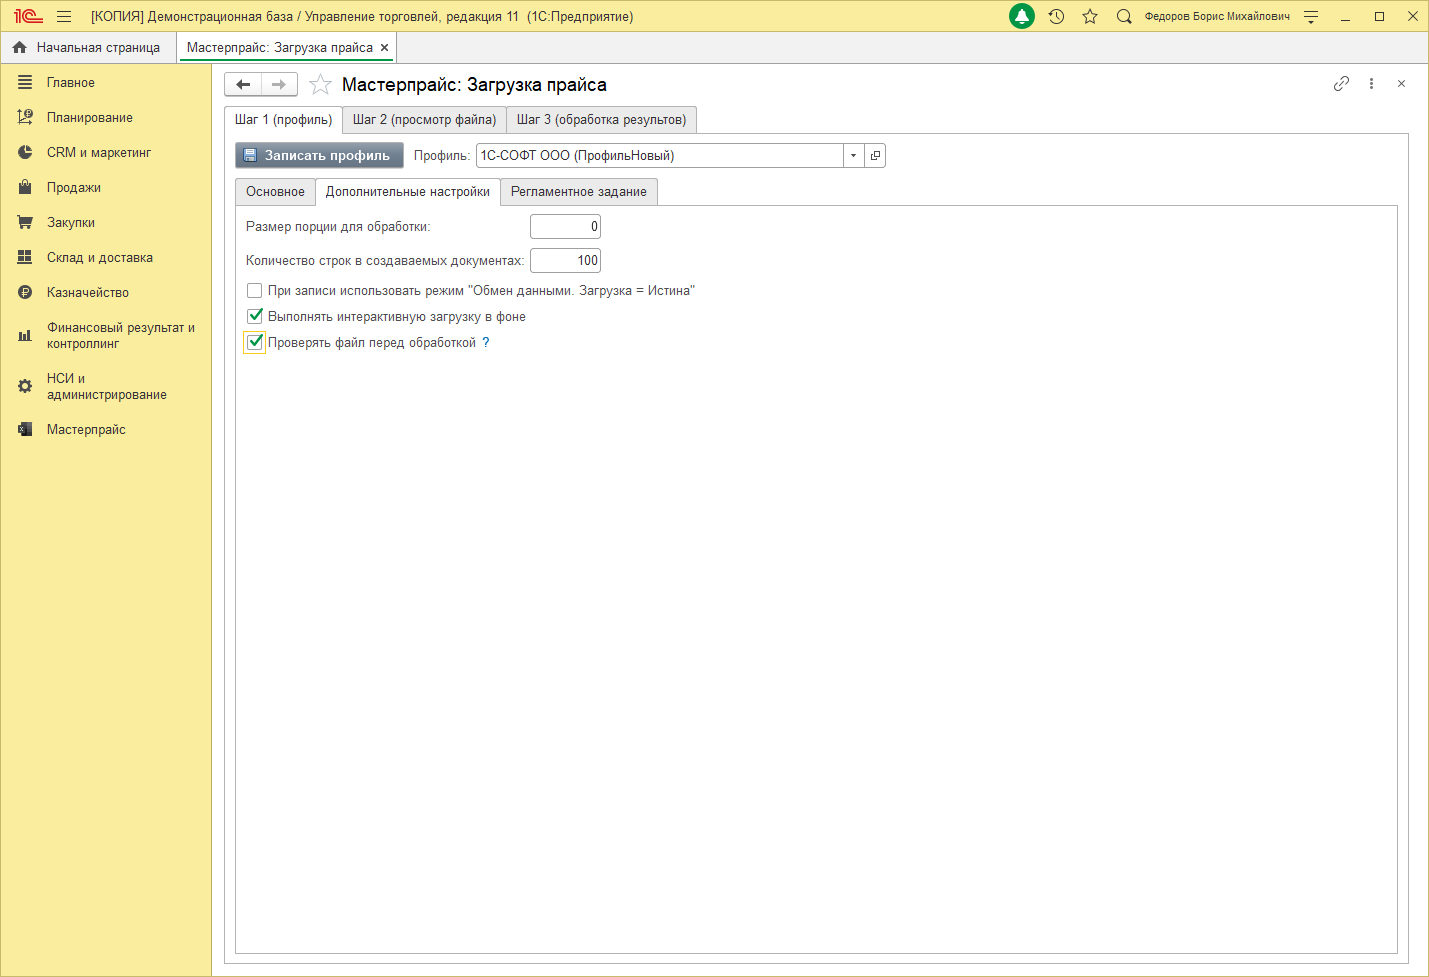
Task: Open the history clock icon
Action: (x=1056, y=16)
